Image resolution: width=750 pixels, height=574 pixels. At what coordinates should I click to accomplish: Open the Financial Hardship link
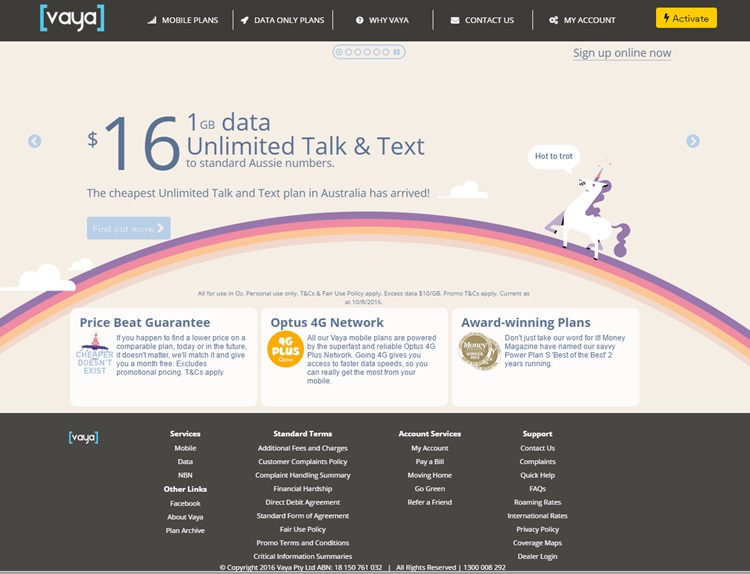click(x=303, y=489)
